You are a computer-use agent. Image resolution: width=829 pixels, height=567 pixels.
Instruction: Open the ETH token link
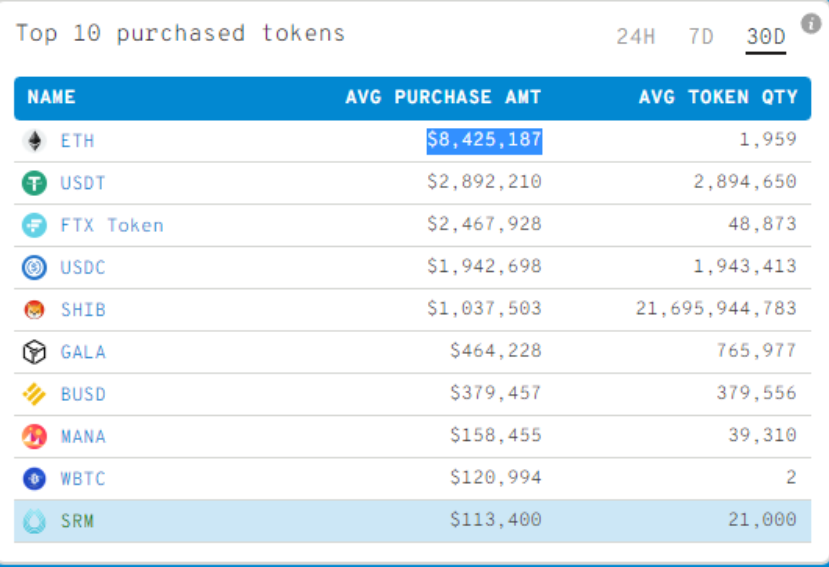(77, 141)
